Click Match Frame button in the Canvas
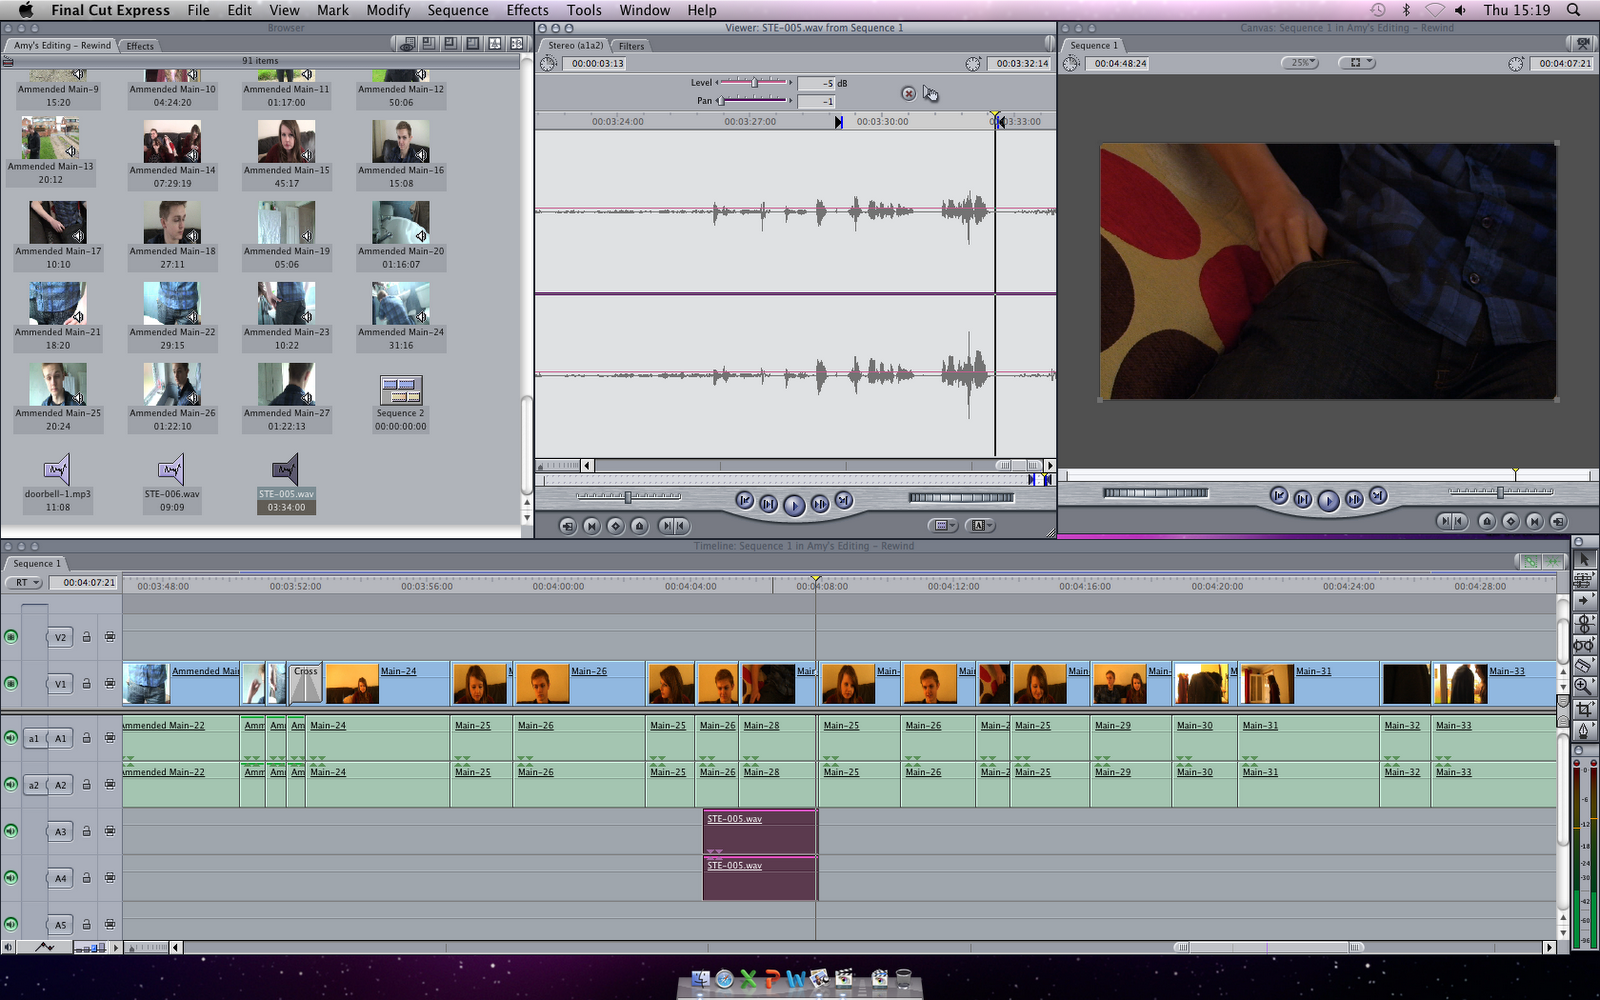 pyautogui.click(x=1558, y=521)
